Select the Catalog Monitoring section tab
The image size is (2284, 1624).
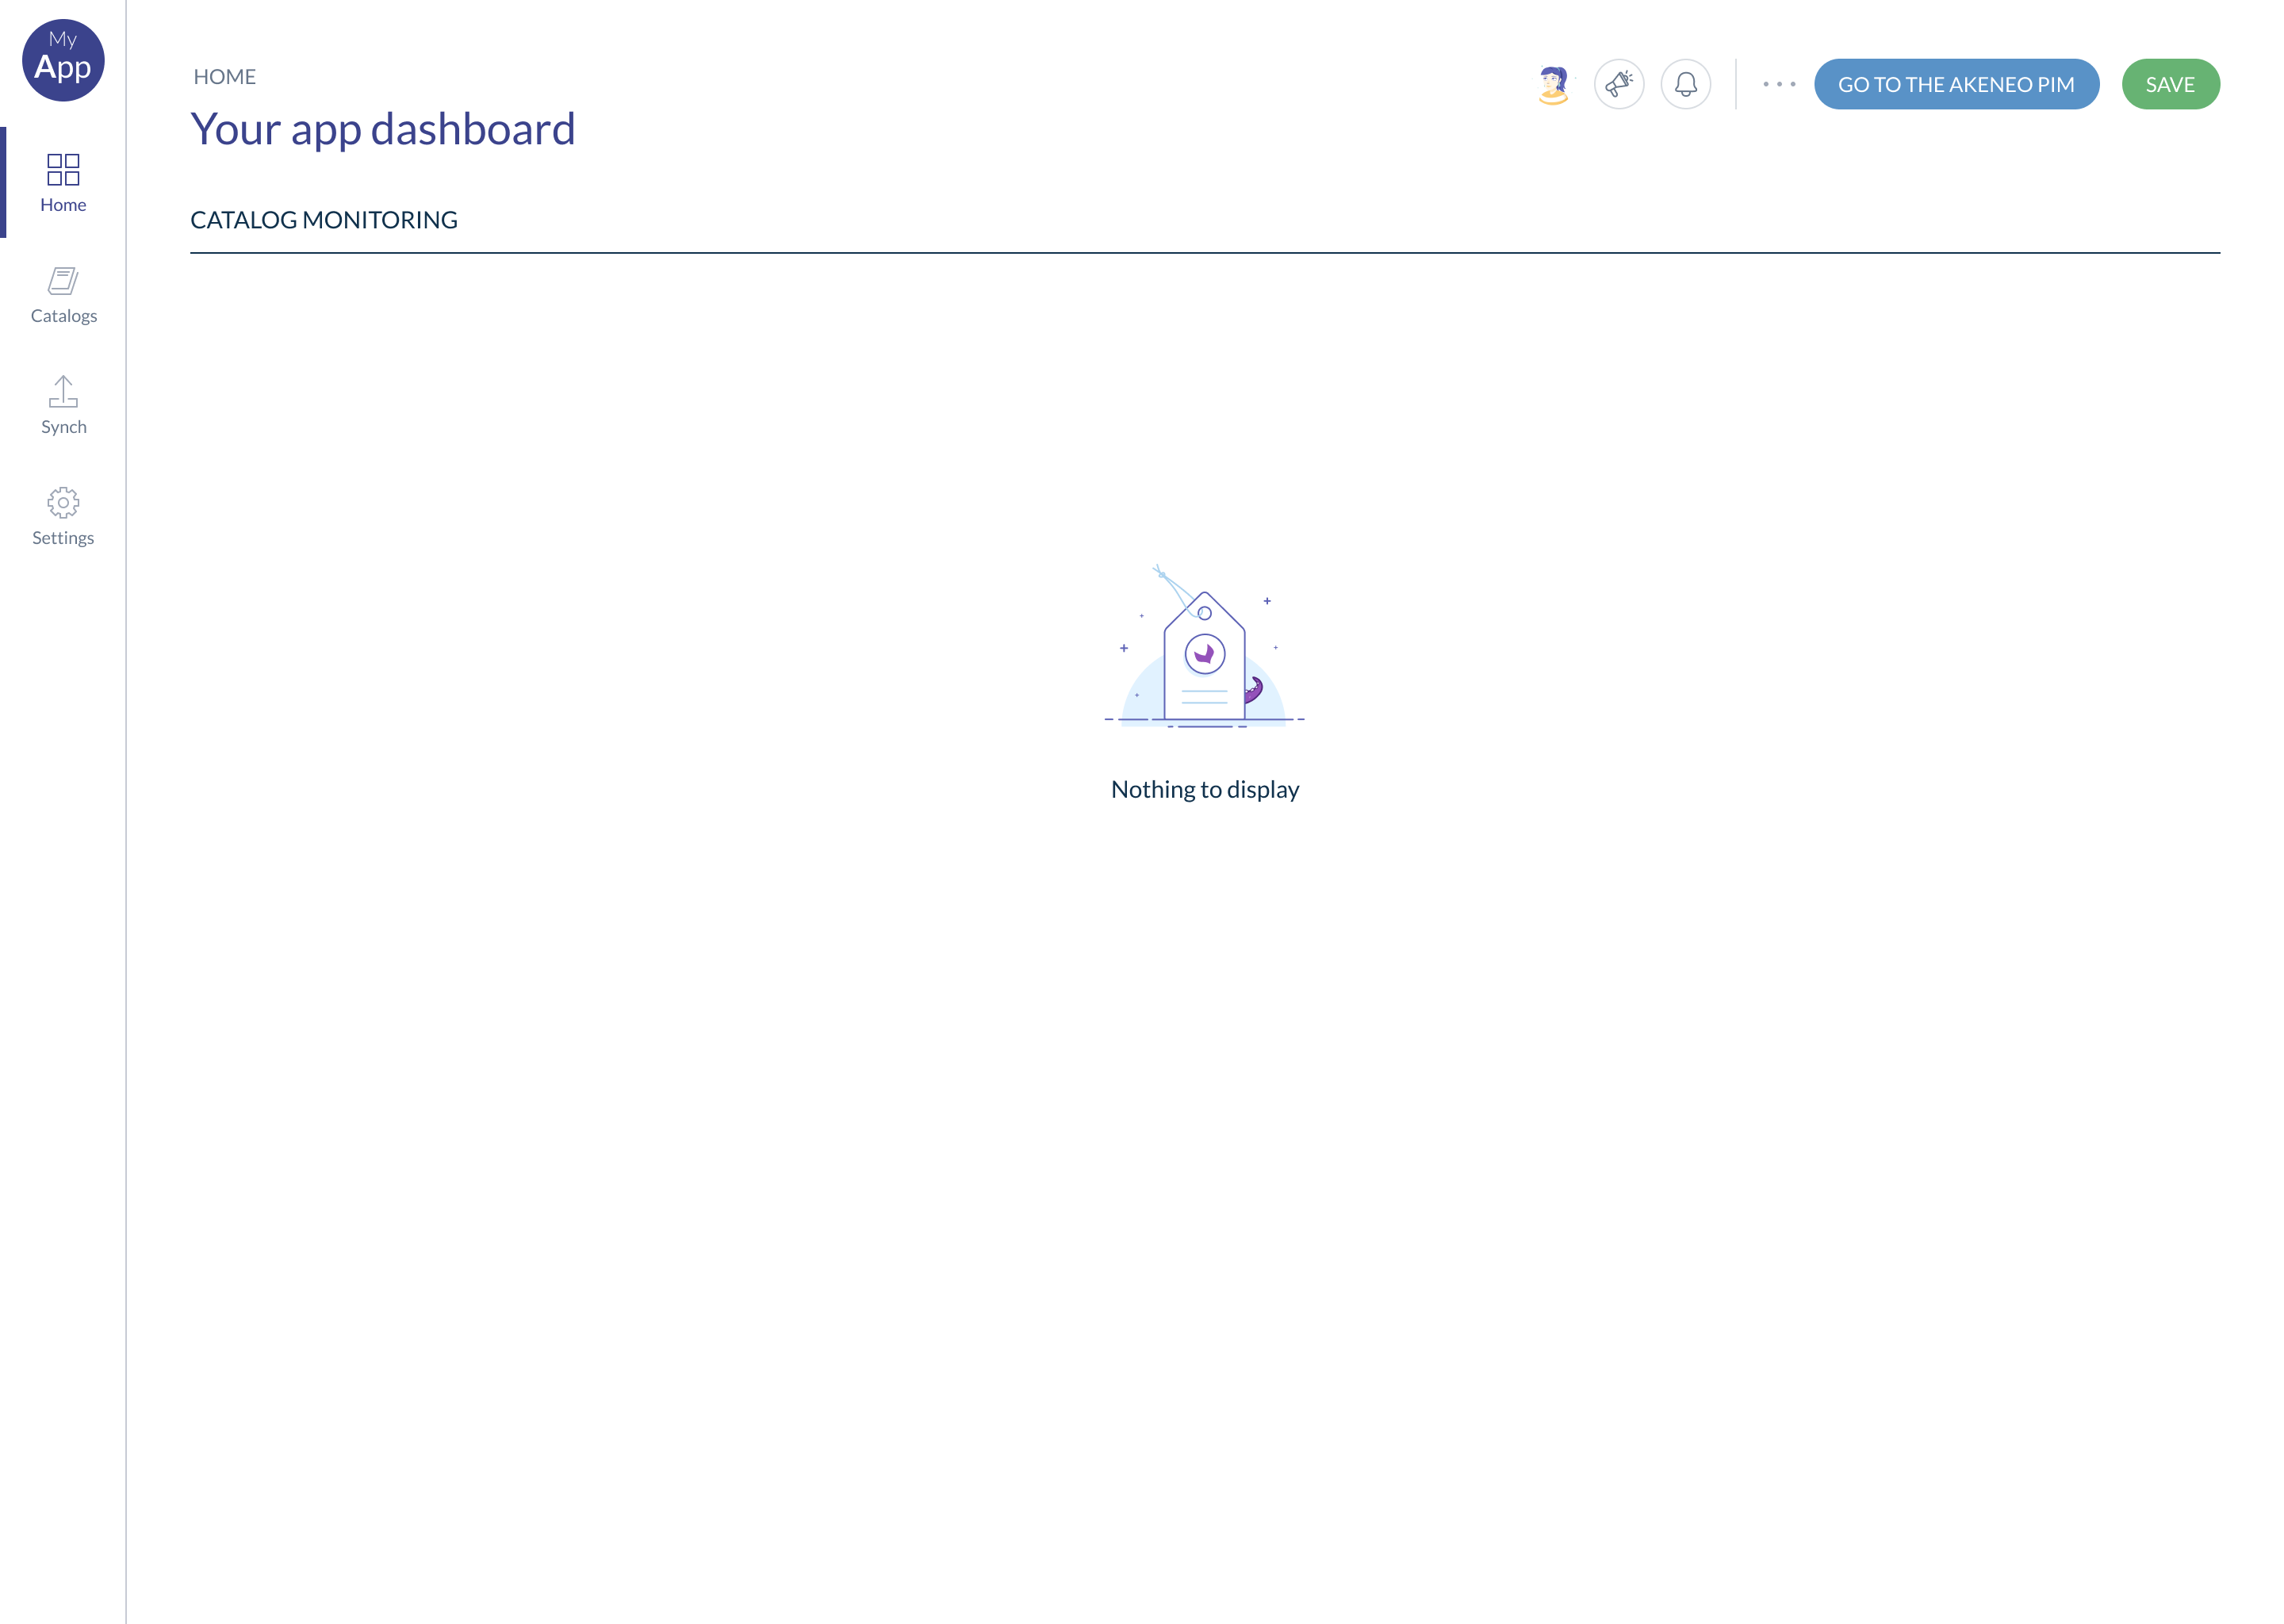[324, 220]
